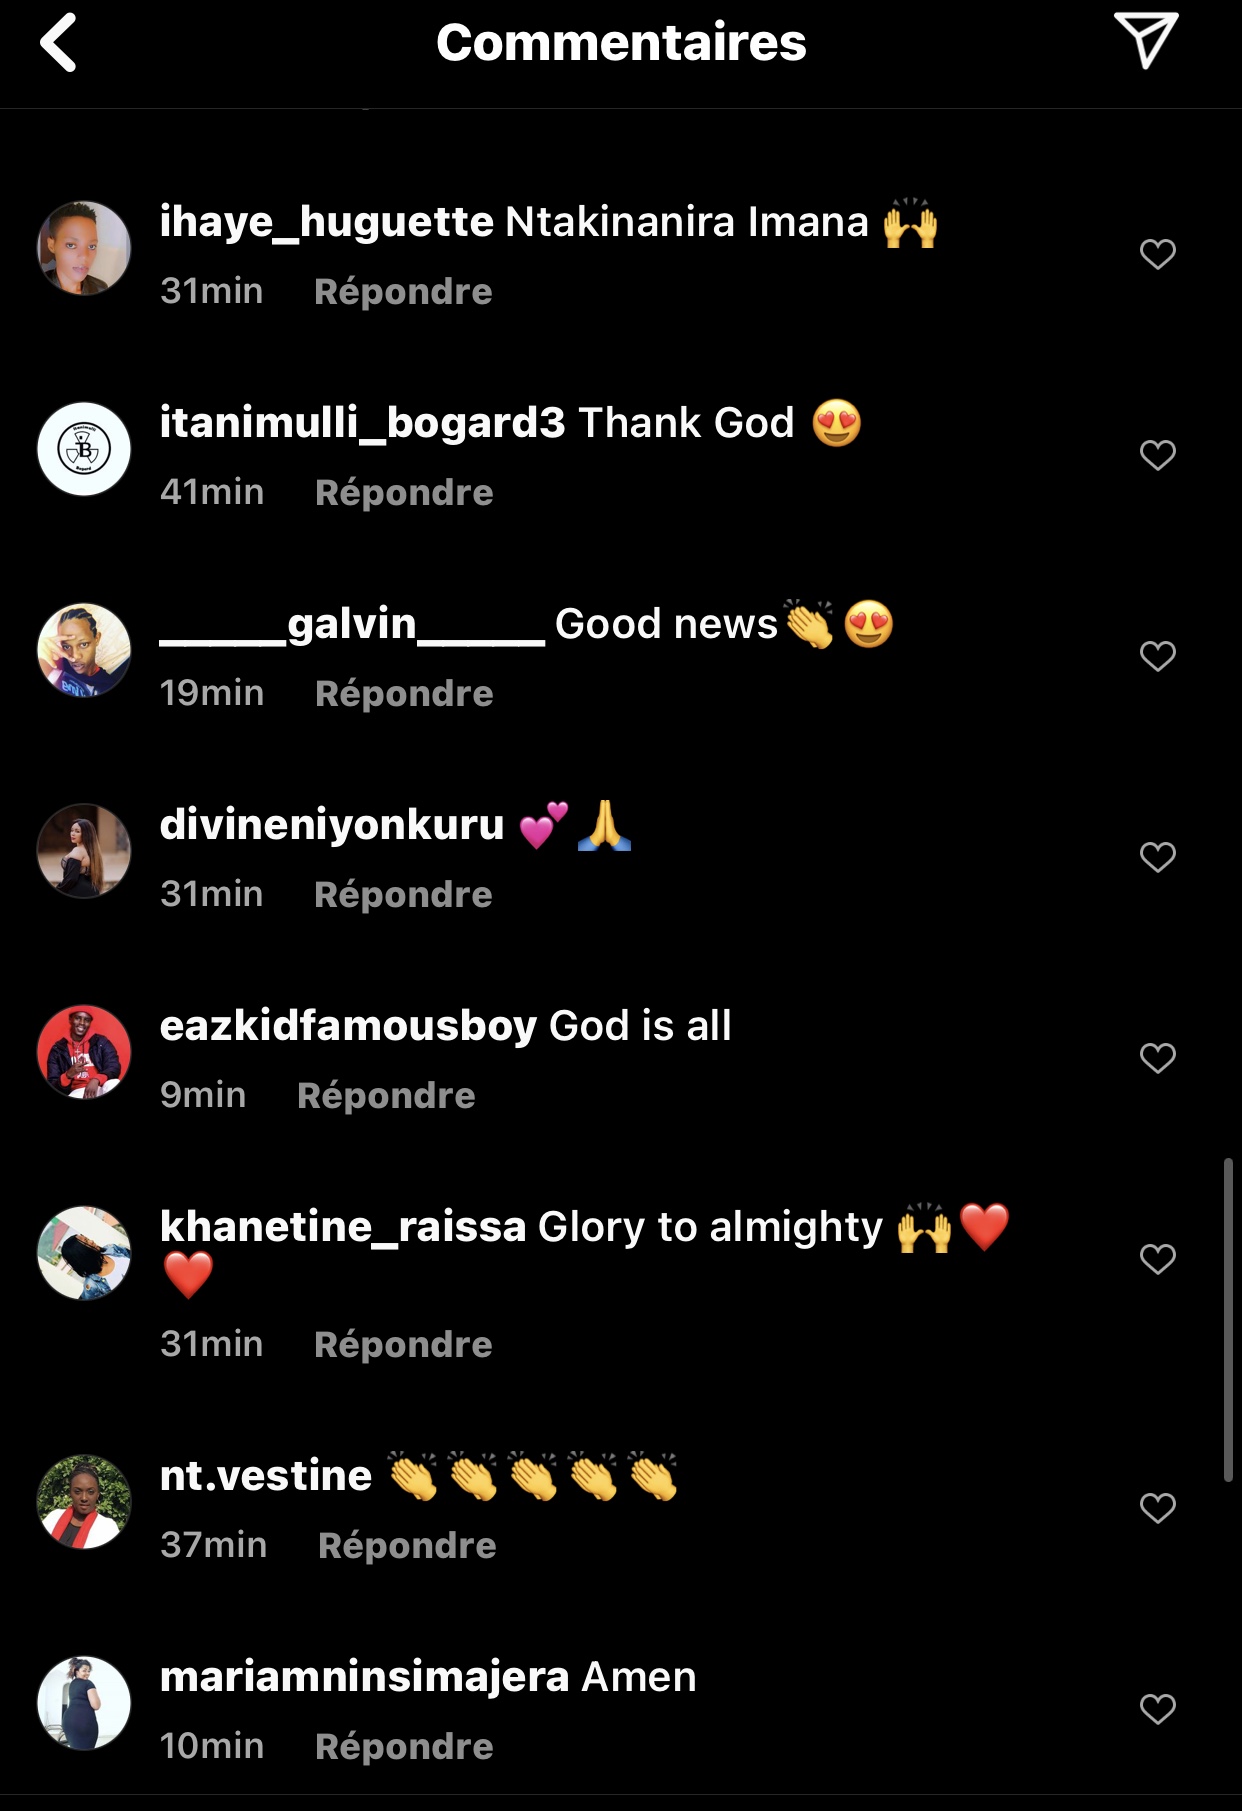This screenshot has height=1811, width=1242.
Task: Reply to ihaye_huguette via Répondre
Action: (403, 292)
